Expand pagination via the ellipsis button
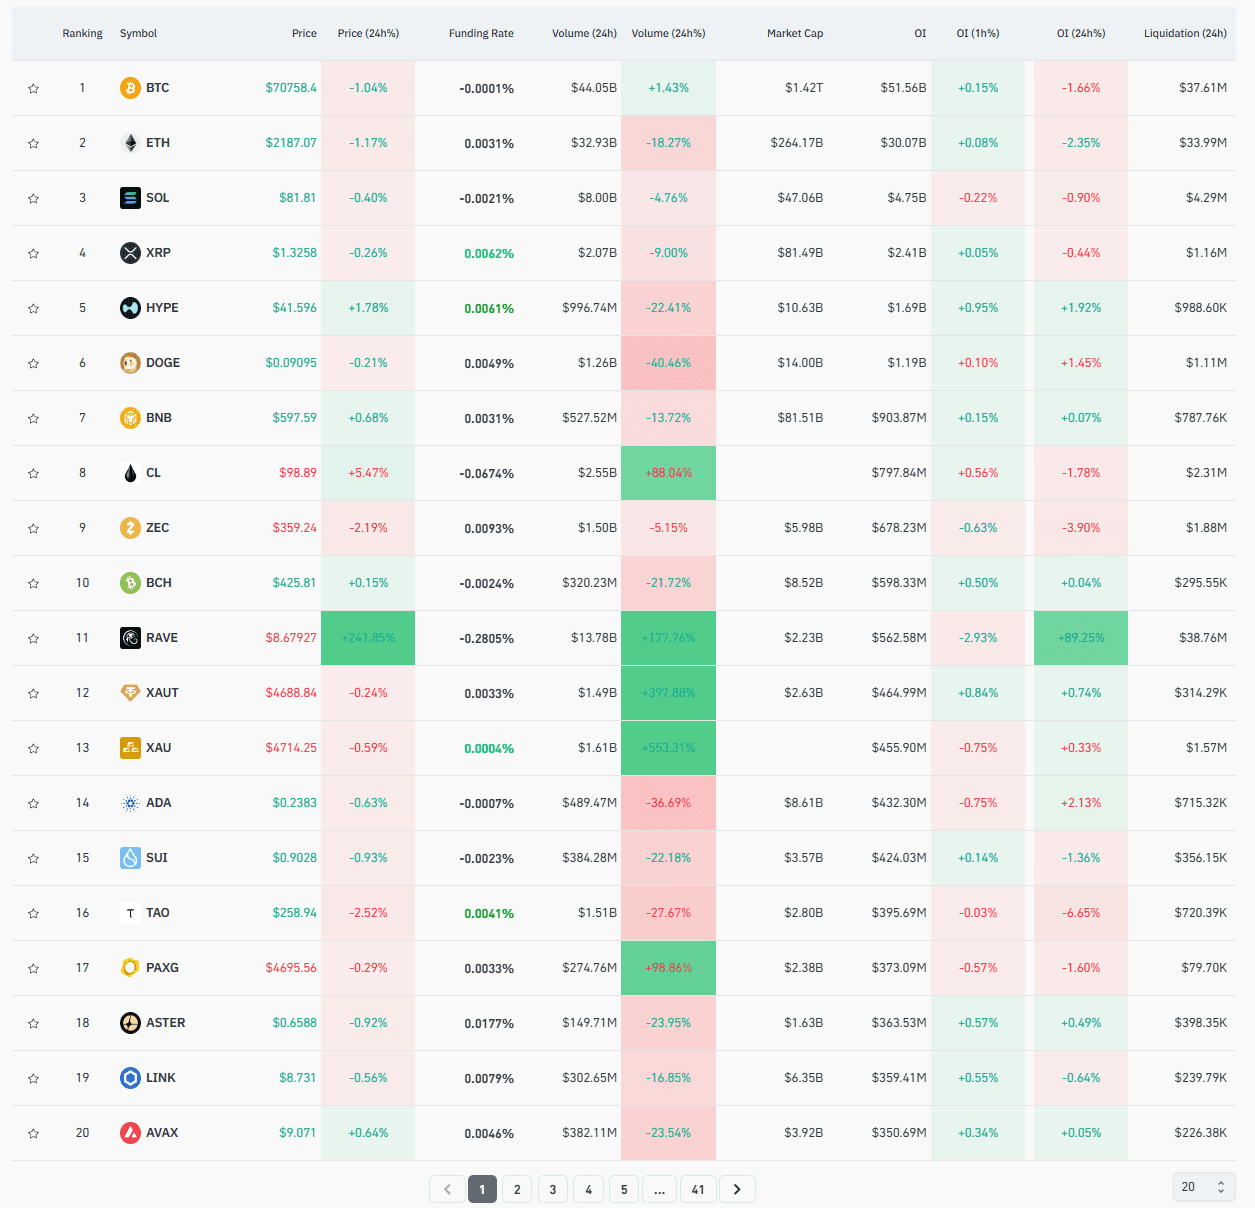1255x1208 pixels. (x=659, y=1189)
